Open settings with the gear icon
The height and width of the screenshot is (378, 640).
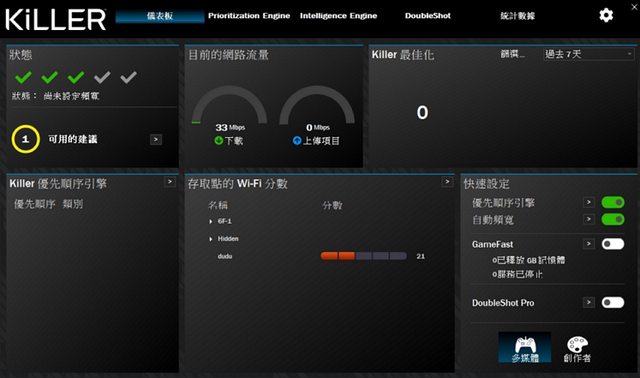point(606,16)
